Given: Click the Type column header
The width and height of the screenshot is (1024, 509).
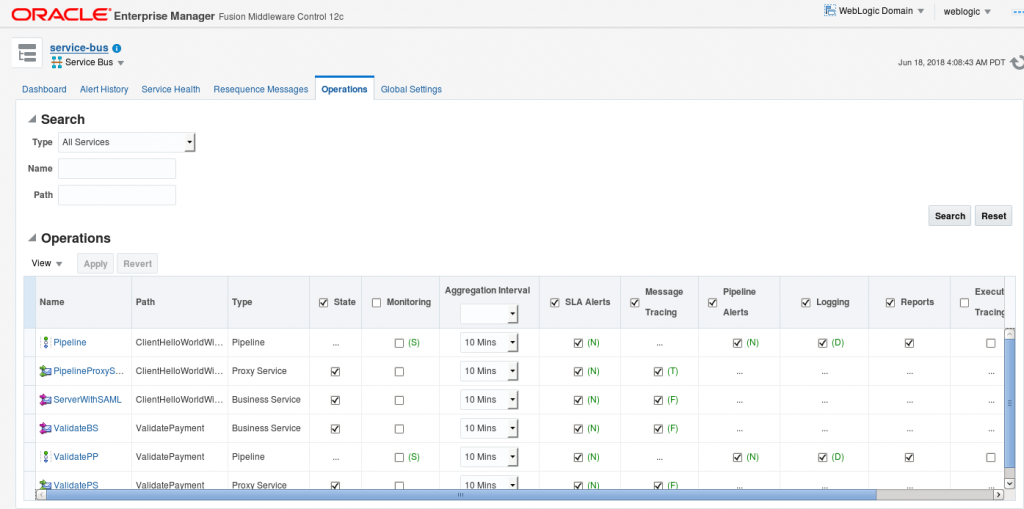Looking at the screenshot, I should 268,302.
